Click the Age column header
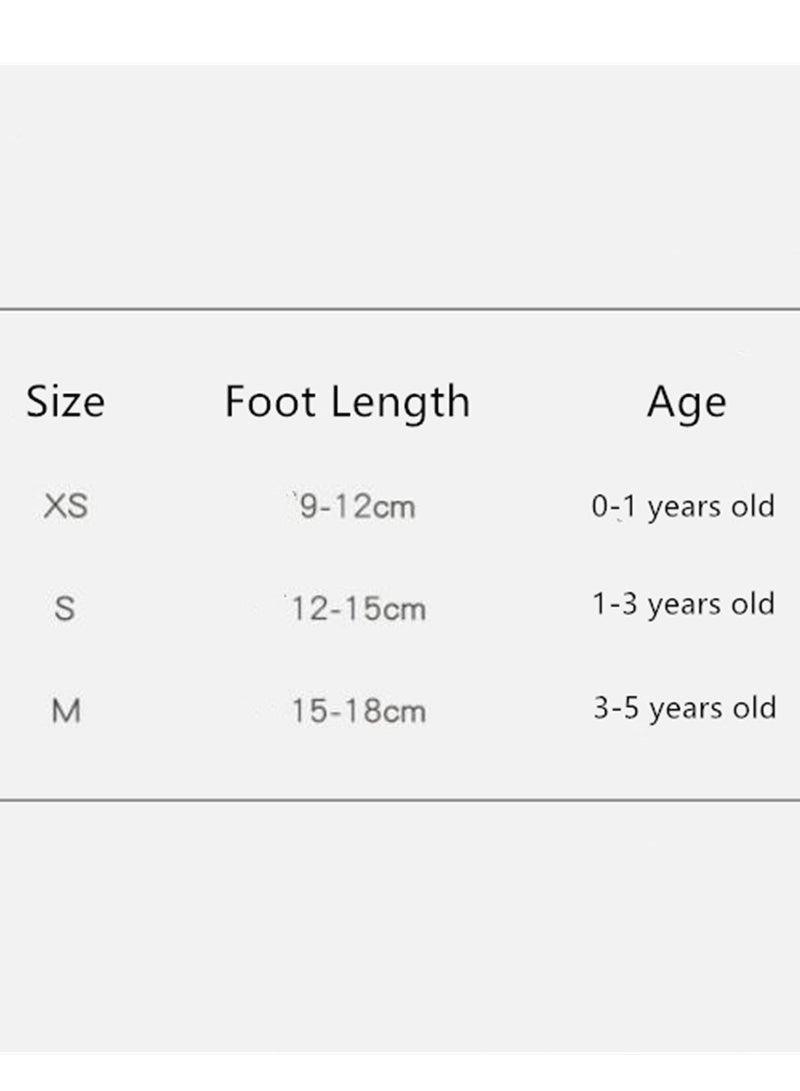This screenshot has width=800, height=1091. [686, 402]
